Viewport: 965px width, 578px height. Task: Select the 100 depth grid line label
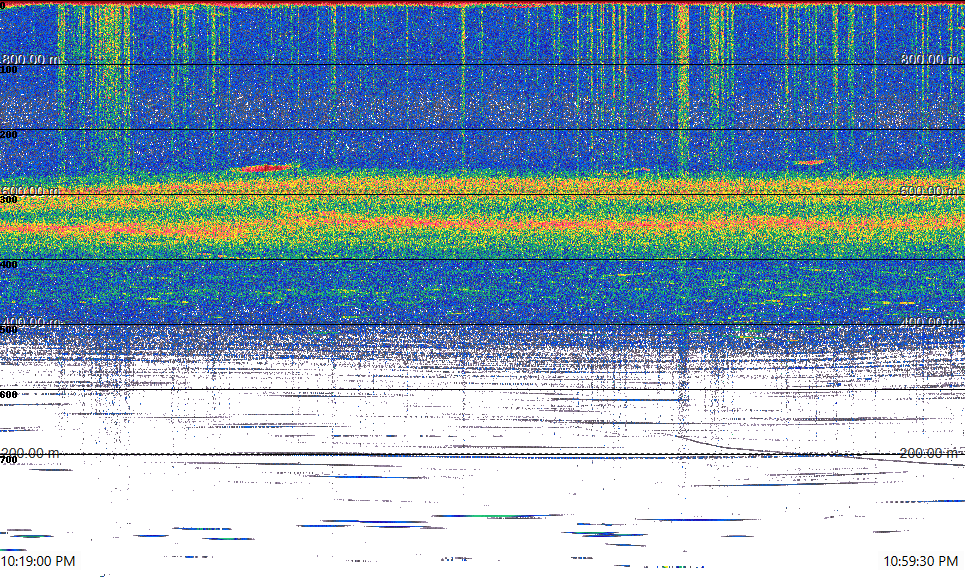click(9, 70)
